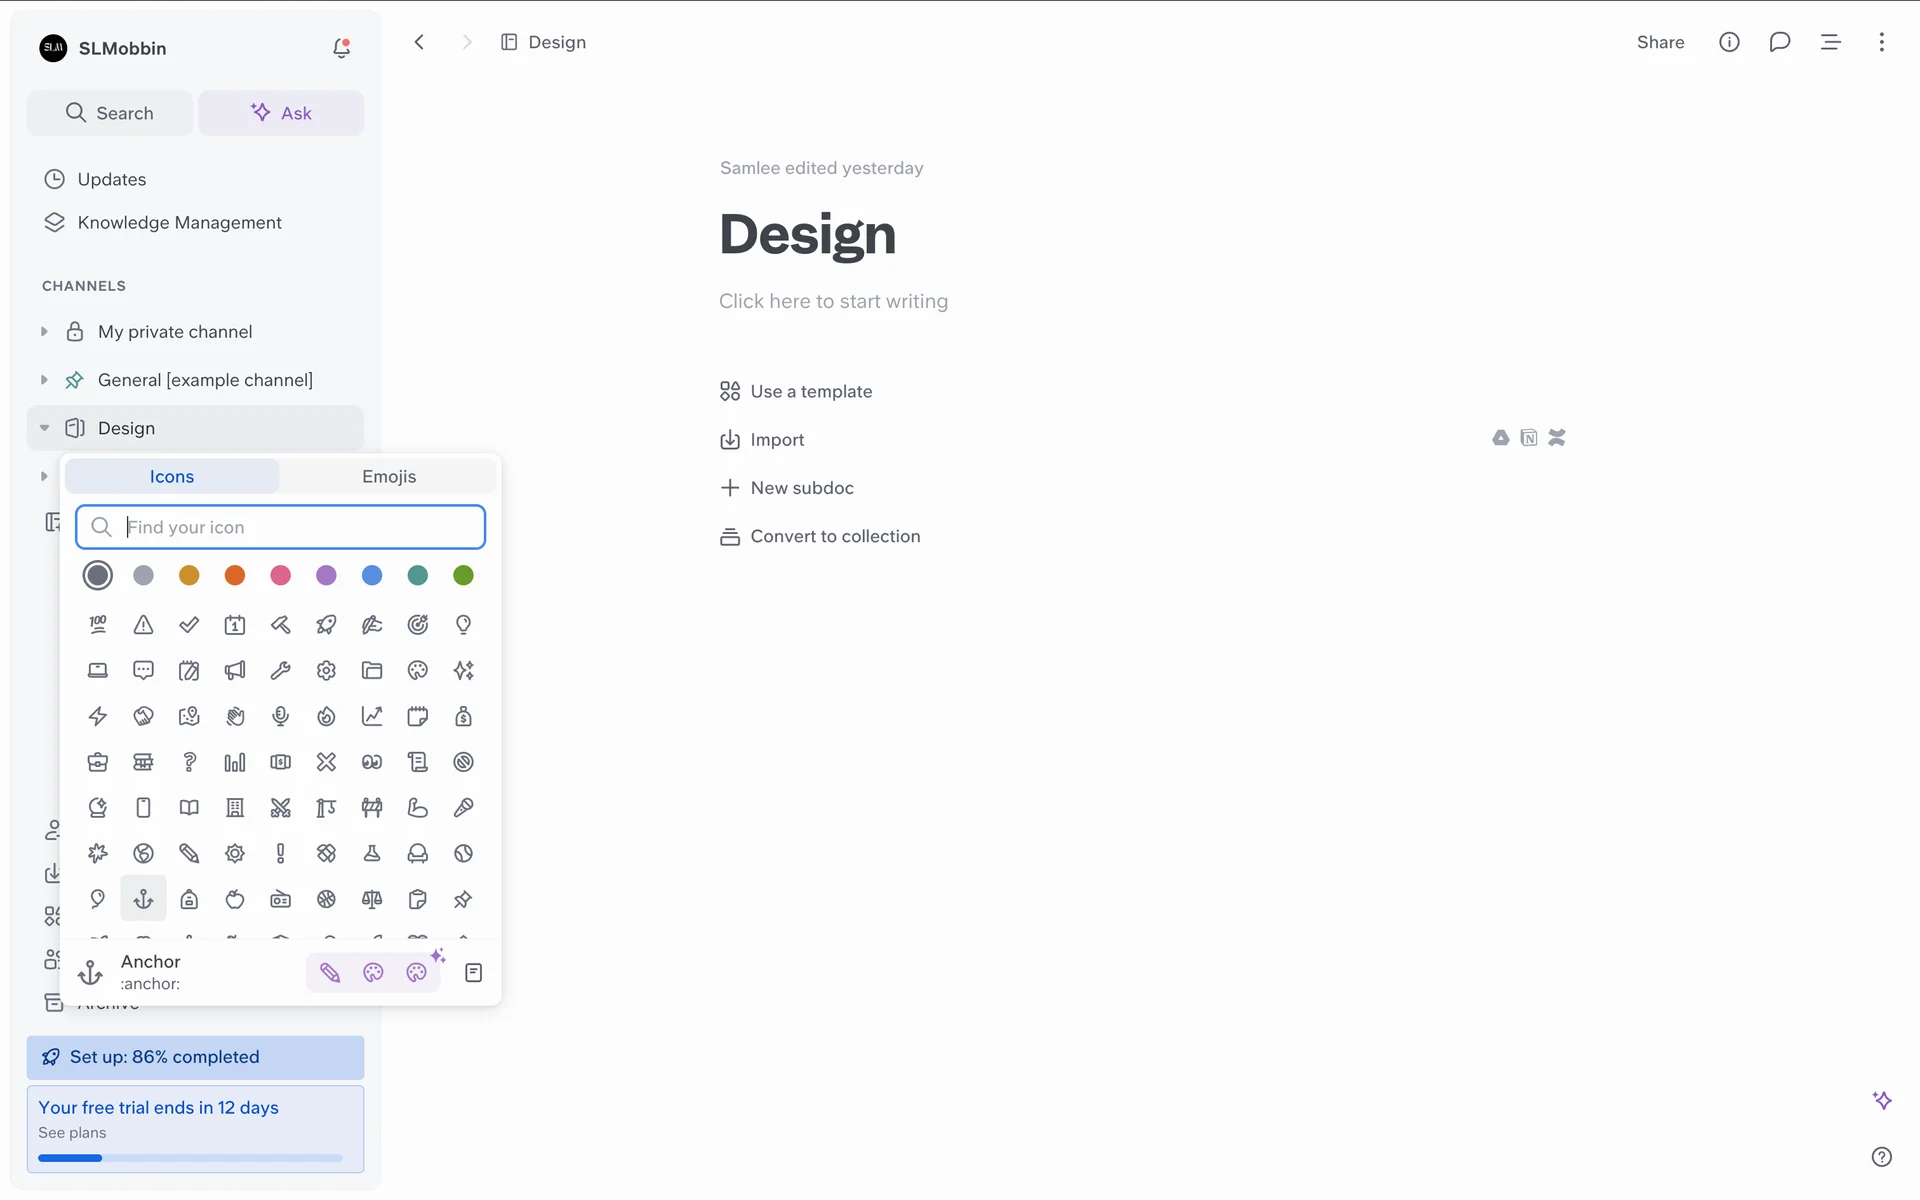
Task: Select the purple color swatch
Action: pyautogui.click(x=326, y=575)
